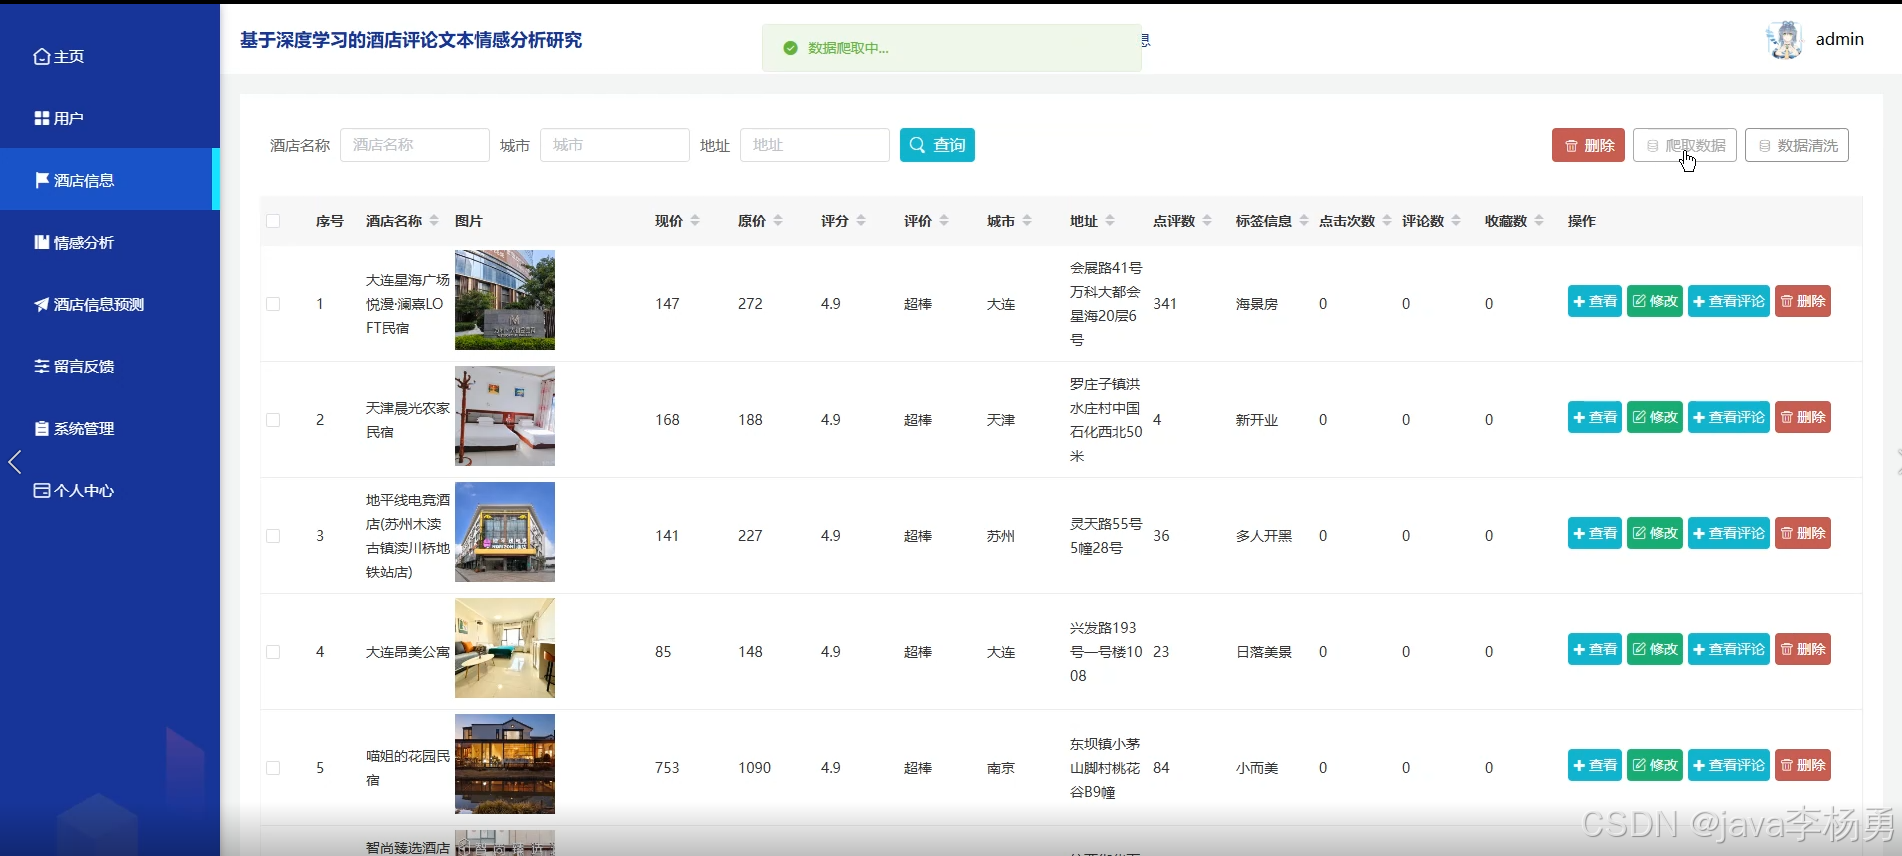Image resolution: width=1902 pixels, height=856 pixels.
Task: Sort by 收藏数 column arrows
Action: [x=1539, y=221]
